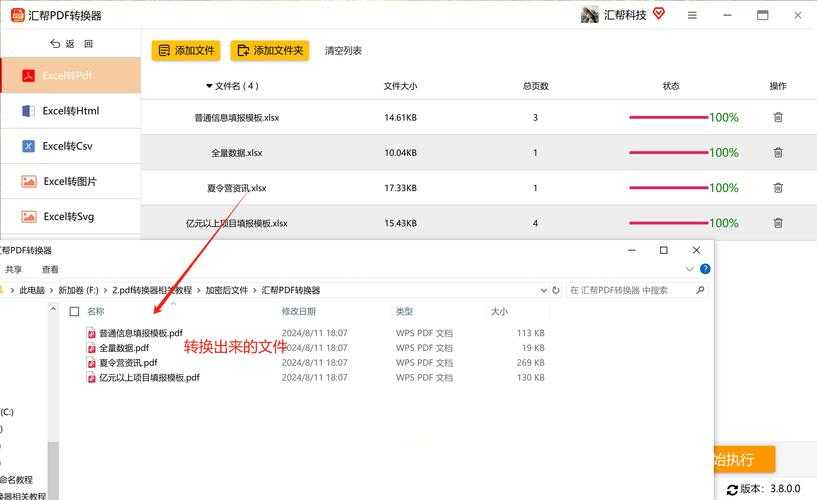Sort files by 名称 column
This screenshot has height=500, width=817.
[96, 311]
